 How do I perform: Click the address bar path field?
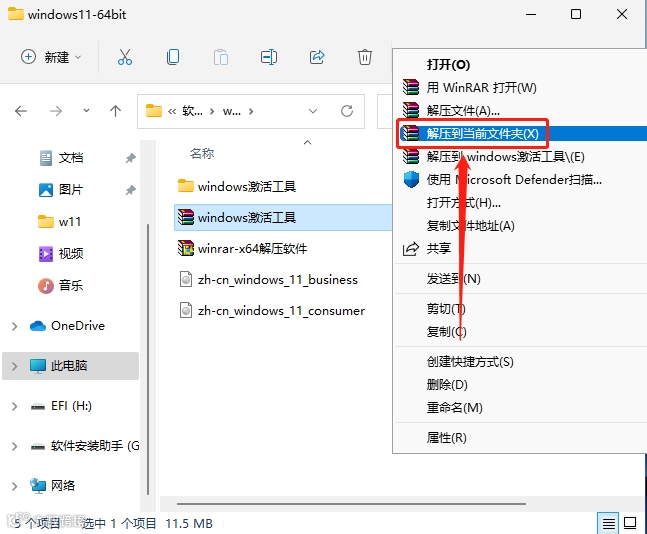[x=250, y=111]
